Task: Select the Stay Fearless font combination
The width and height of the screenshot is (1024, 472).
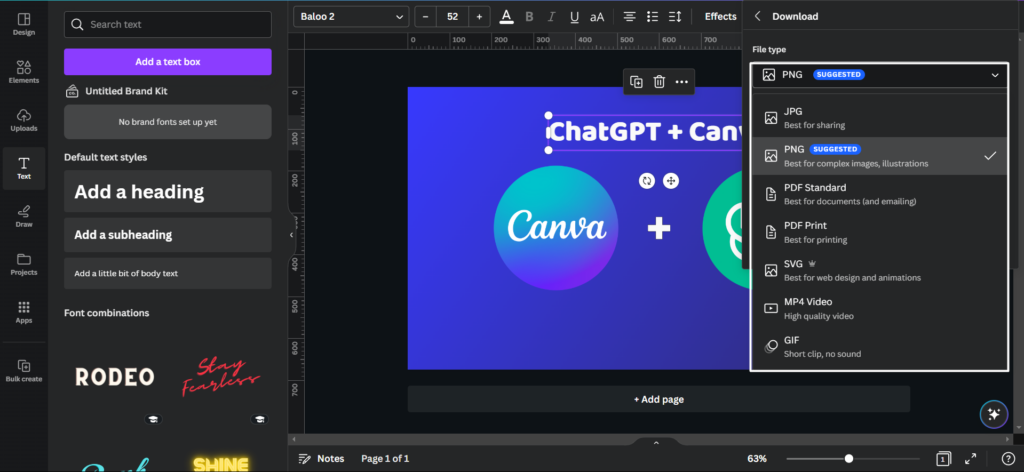Action: 221,377
